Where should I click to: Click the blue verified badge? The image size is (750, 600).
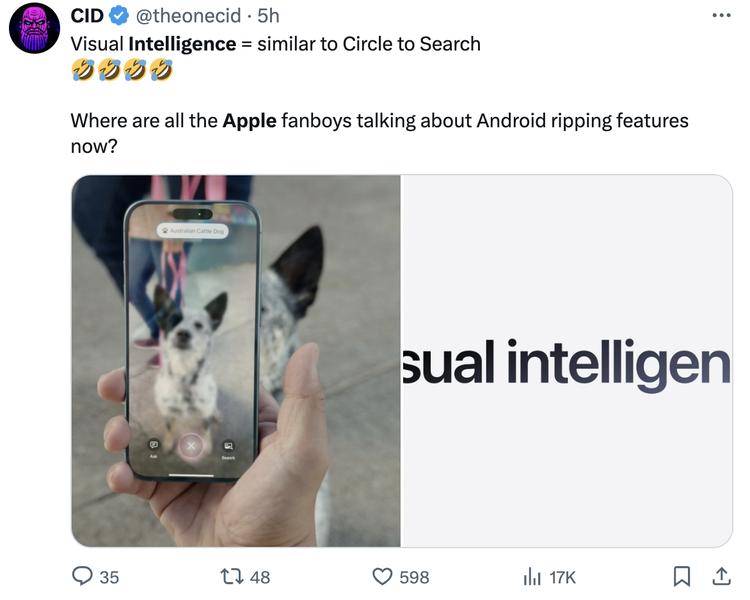tap(119, 17)
